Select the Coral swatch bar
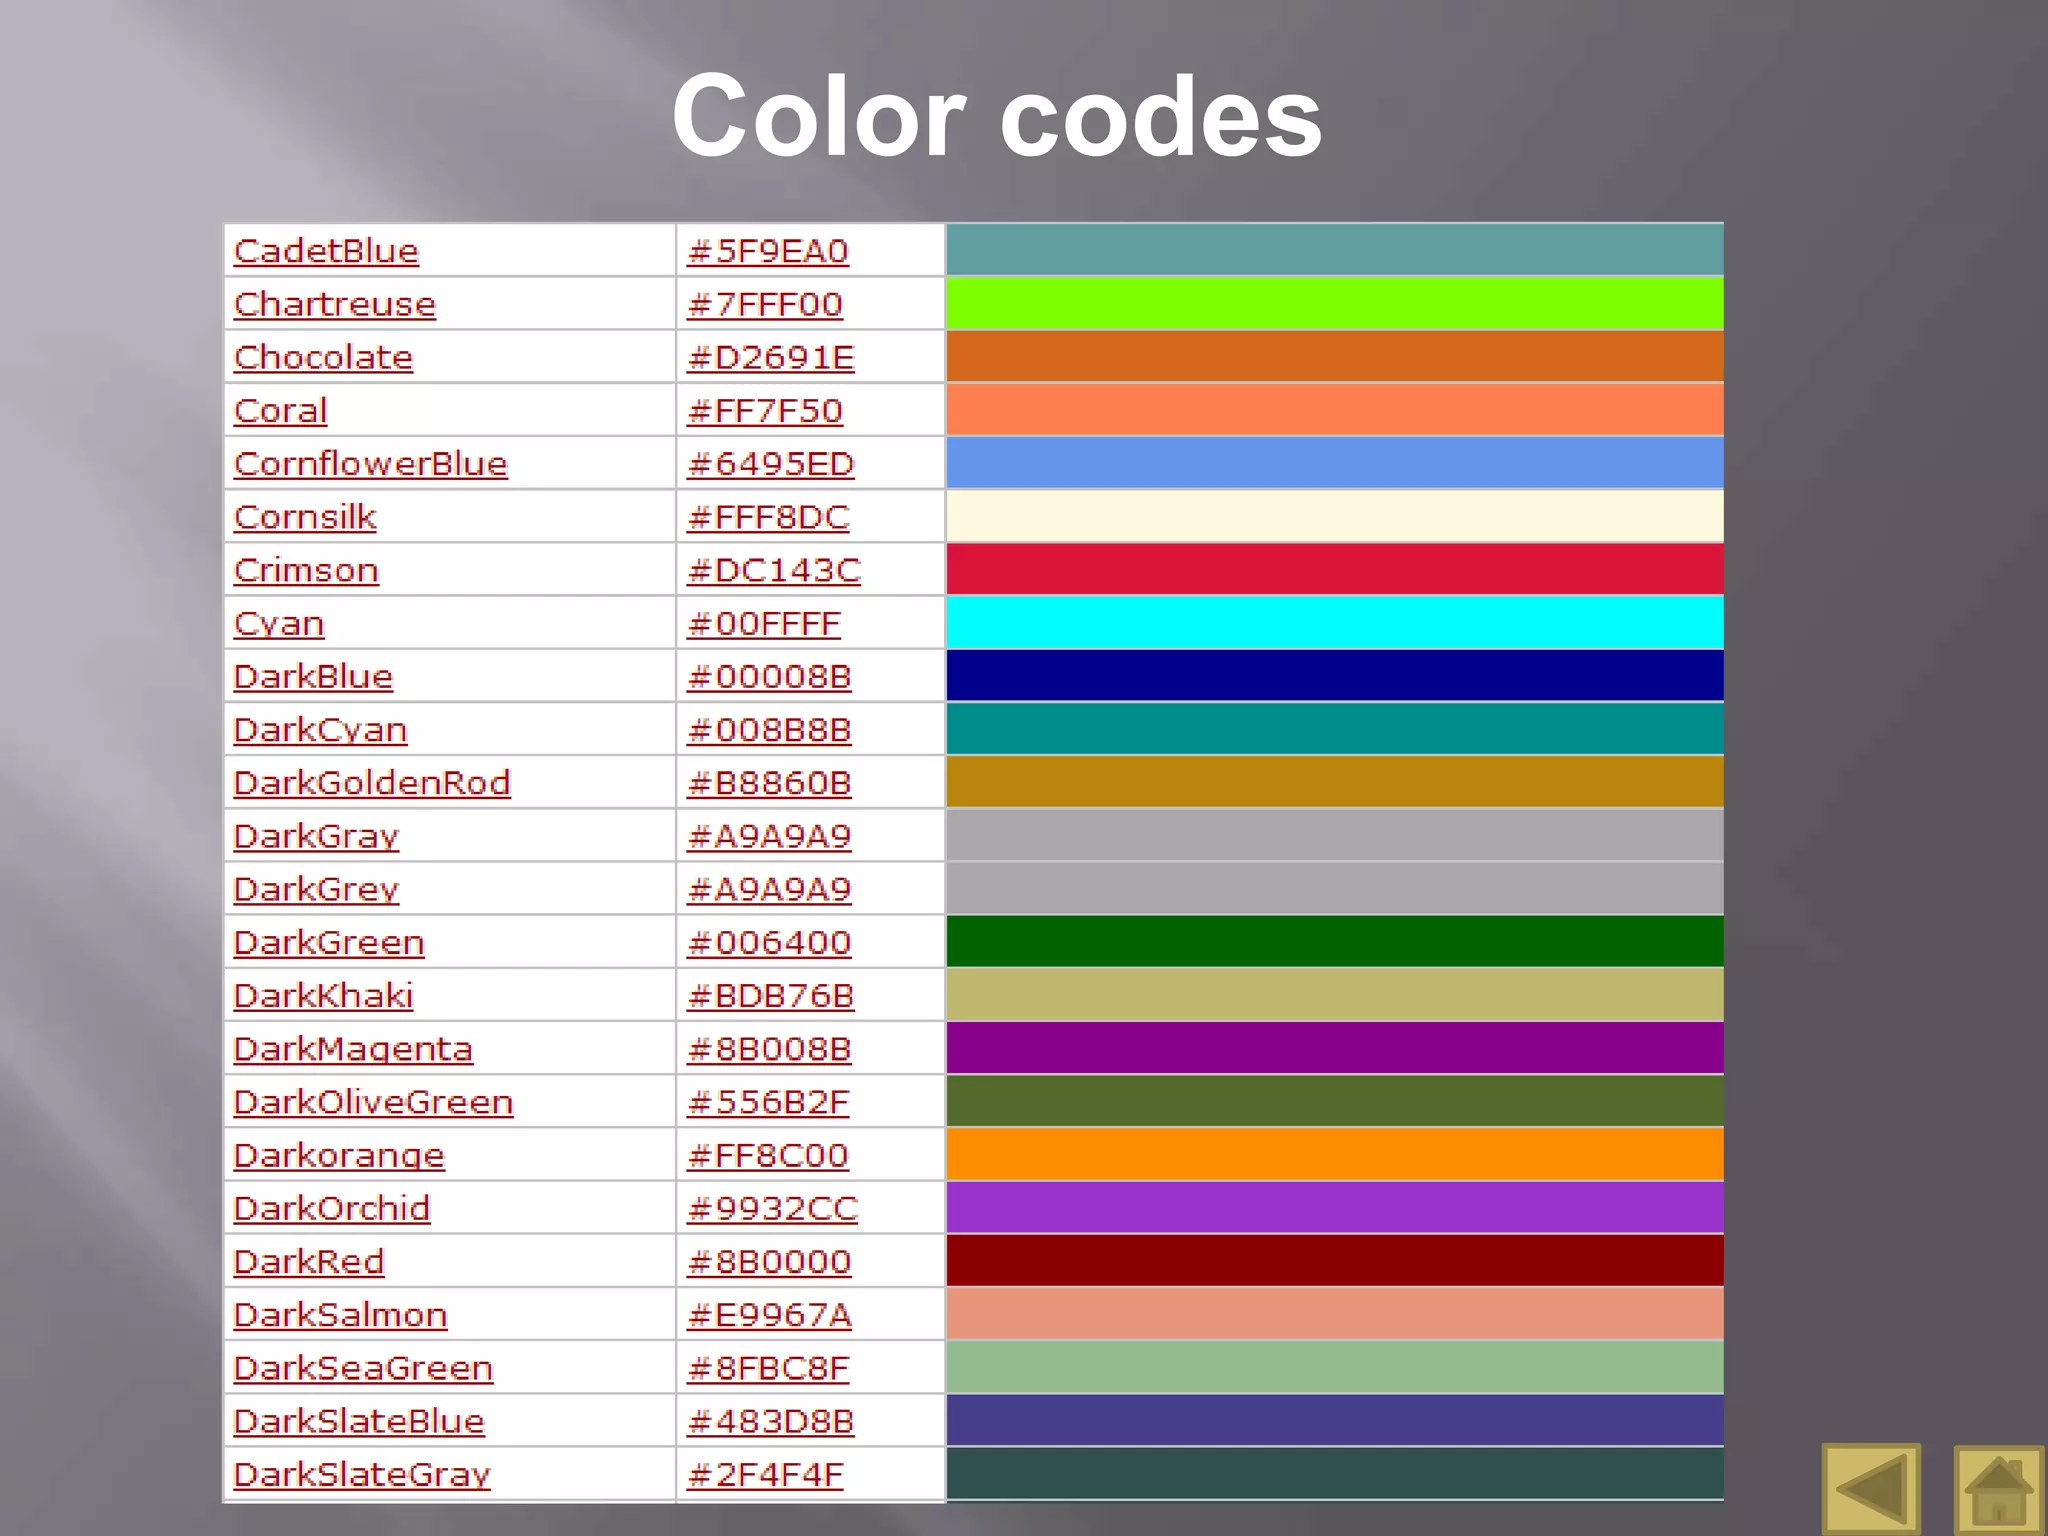Viewport: 2048px width, 1536px height. (x=1335, y=410)
